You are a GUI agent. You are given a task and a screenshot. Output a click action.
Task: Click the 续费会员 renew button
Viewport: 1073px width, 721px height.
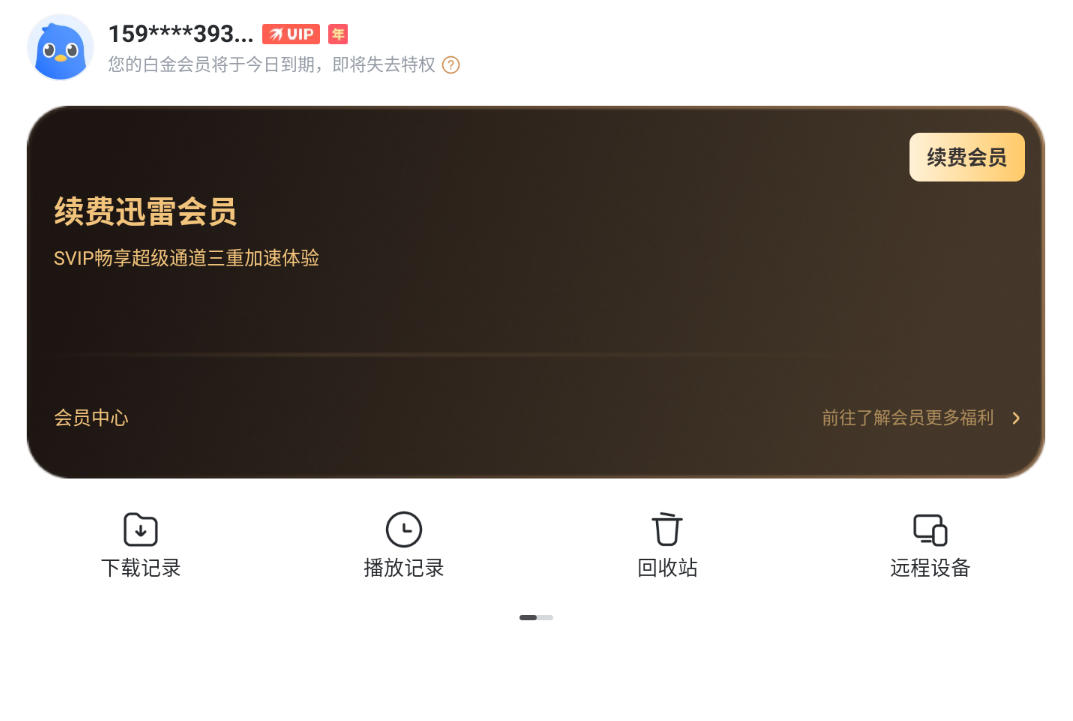pyautogui.click(x=967, y=157)
